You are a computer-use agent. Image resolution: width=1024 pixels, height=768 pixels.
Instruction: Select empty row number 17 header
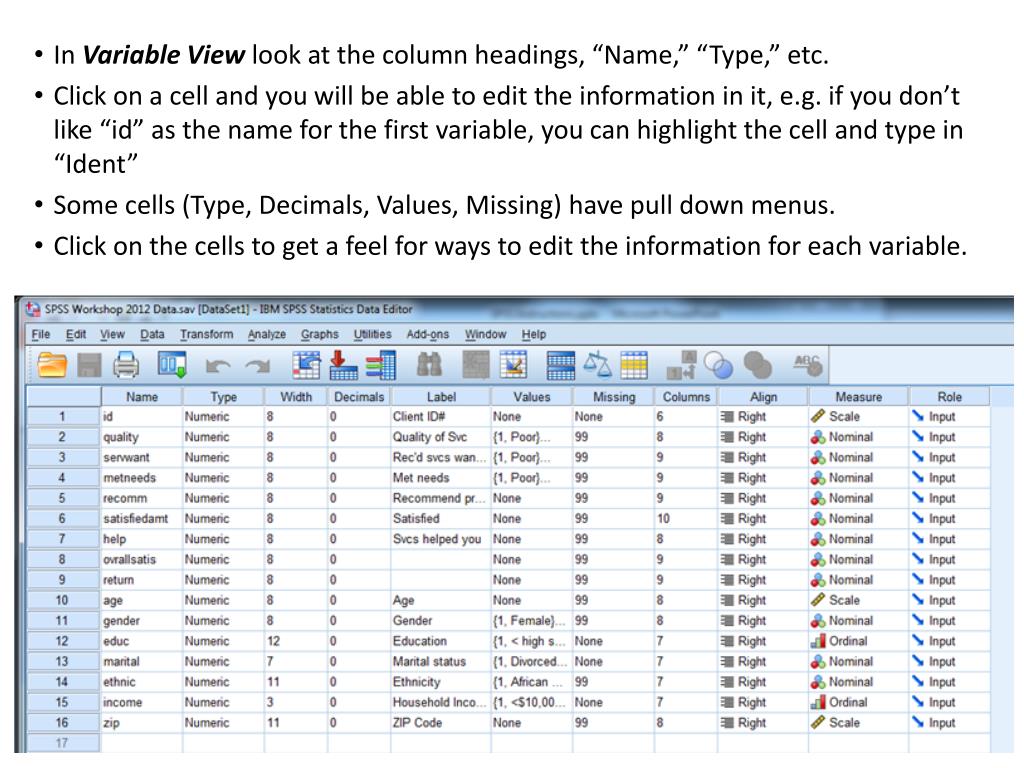coord(63,743)
